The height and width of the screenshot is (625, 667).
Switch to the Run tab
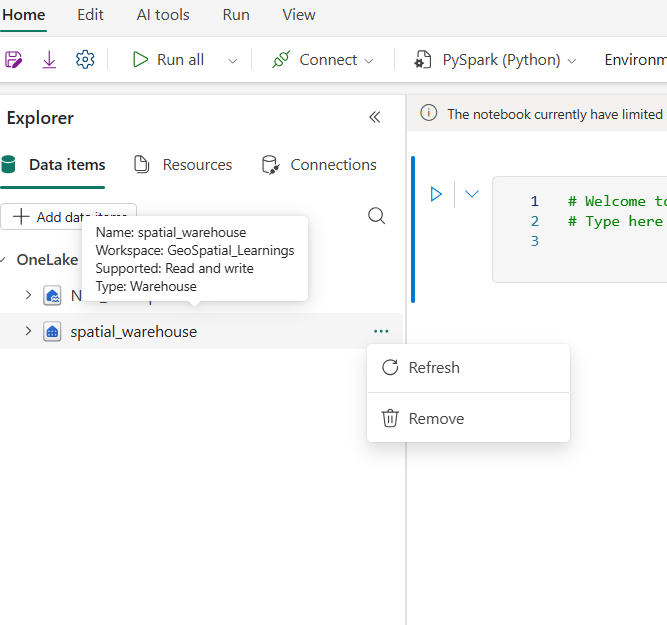tap(236, 15)
